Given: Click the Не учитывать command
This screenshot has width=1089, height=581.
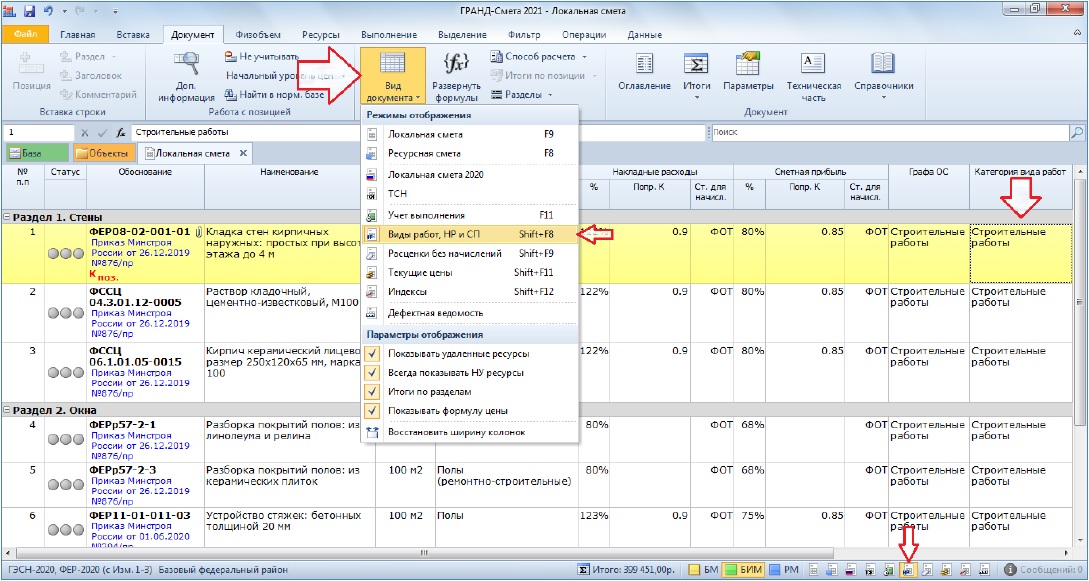Looking at the screenshot, I should pos(262,57).
